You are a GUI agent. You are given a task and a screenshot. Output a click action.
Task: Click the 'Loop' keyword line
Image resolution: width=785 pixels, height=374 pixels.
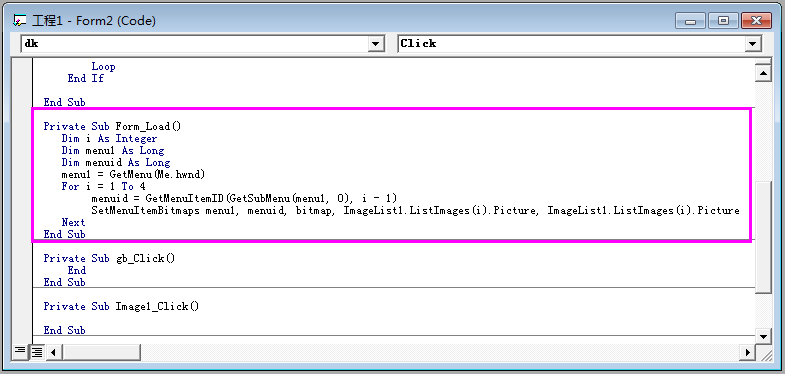click(103, 67)
